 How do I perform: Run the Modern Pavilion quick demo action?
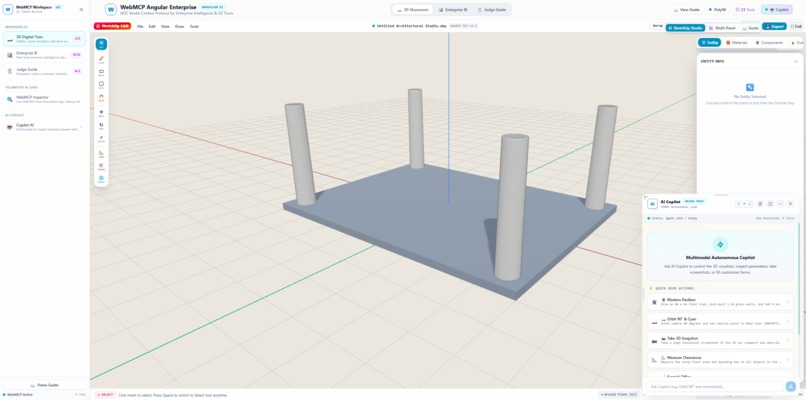click(720, 302)
